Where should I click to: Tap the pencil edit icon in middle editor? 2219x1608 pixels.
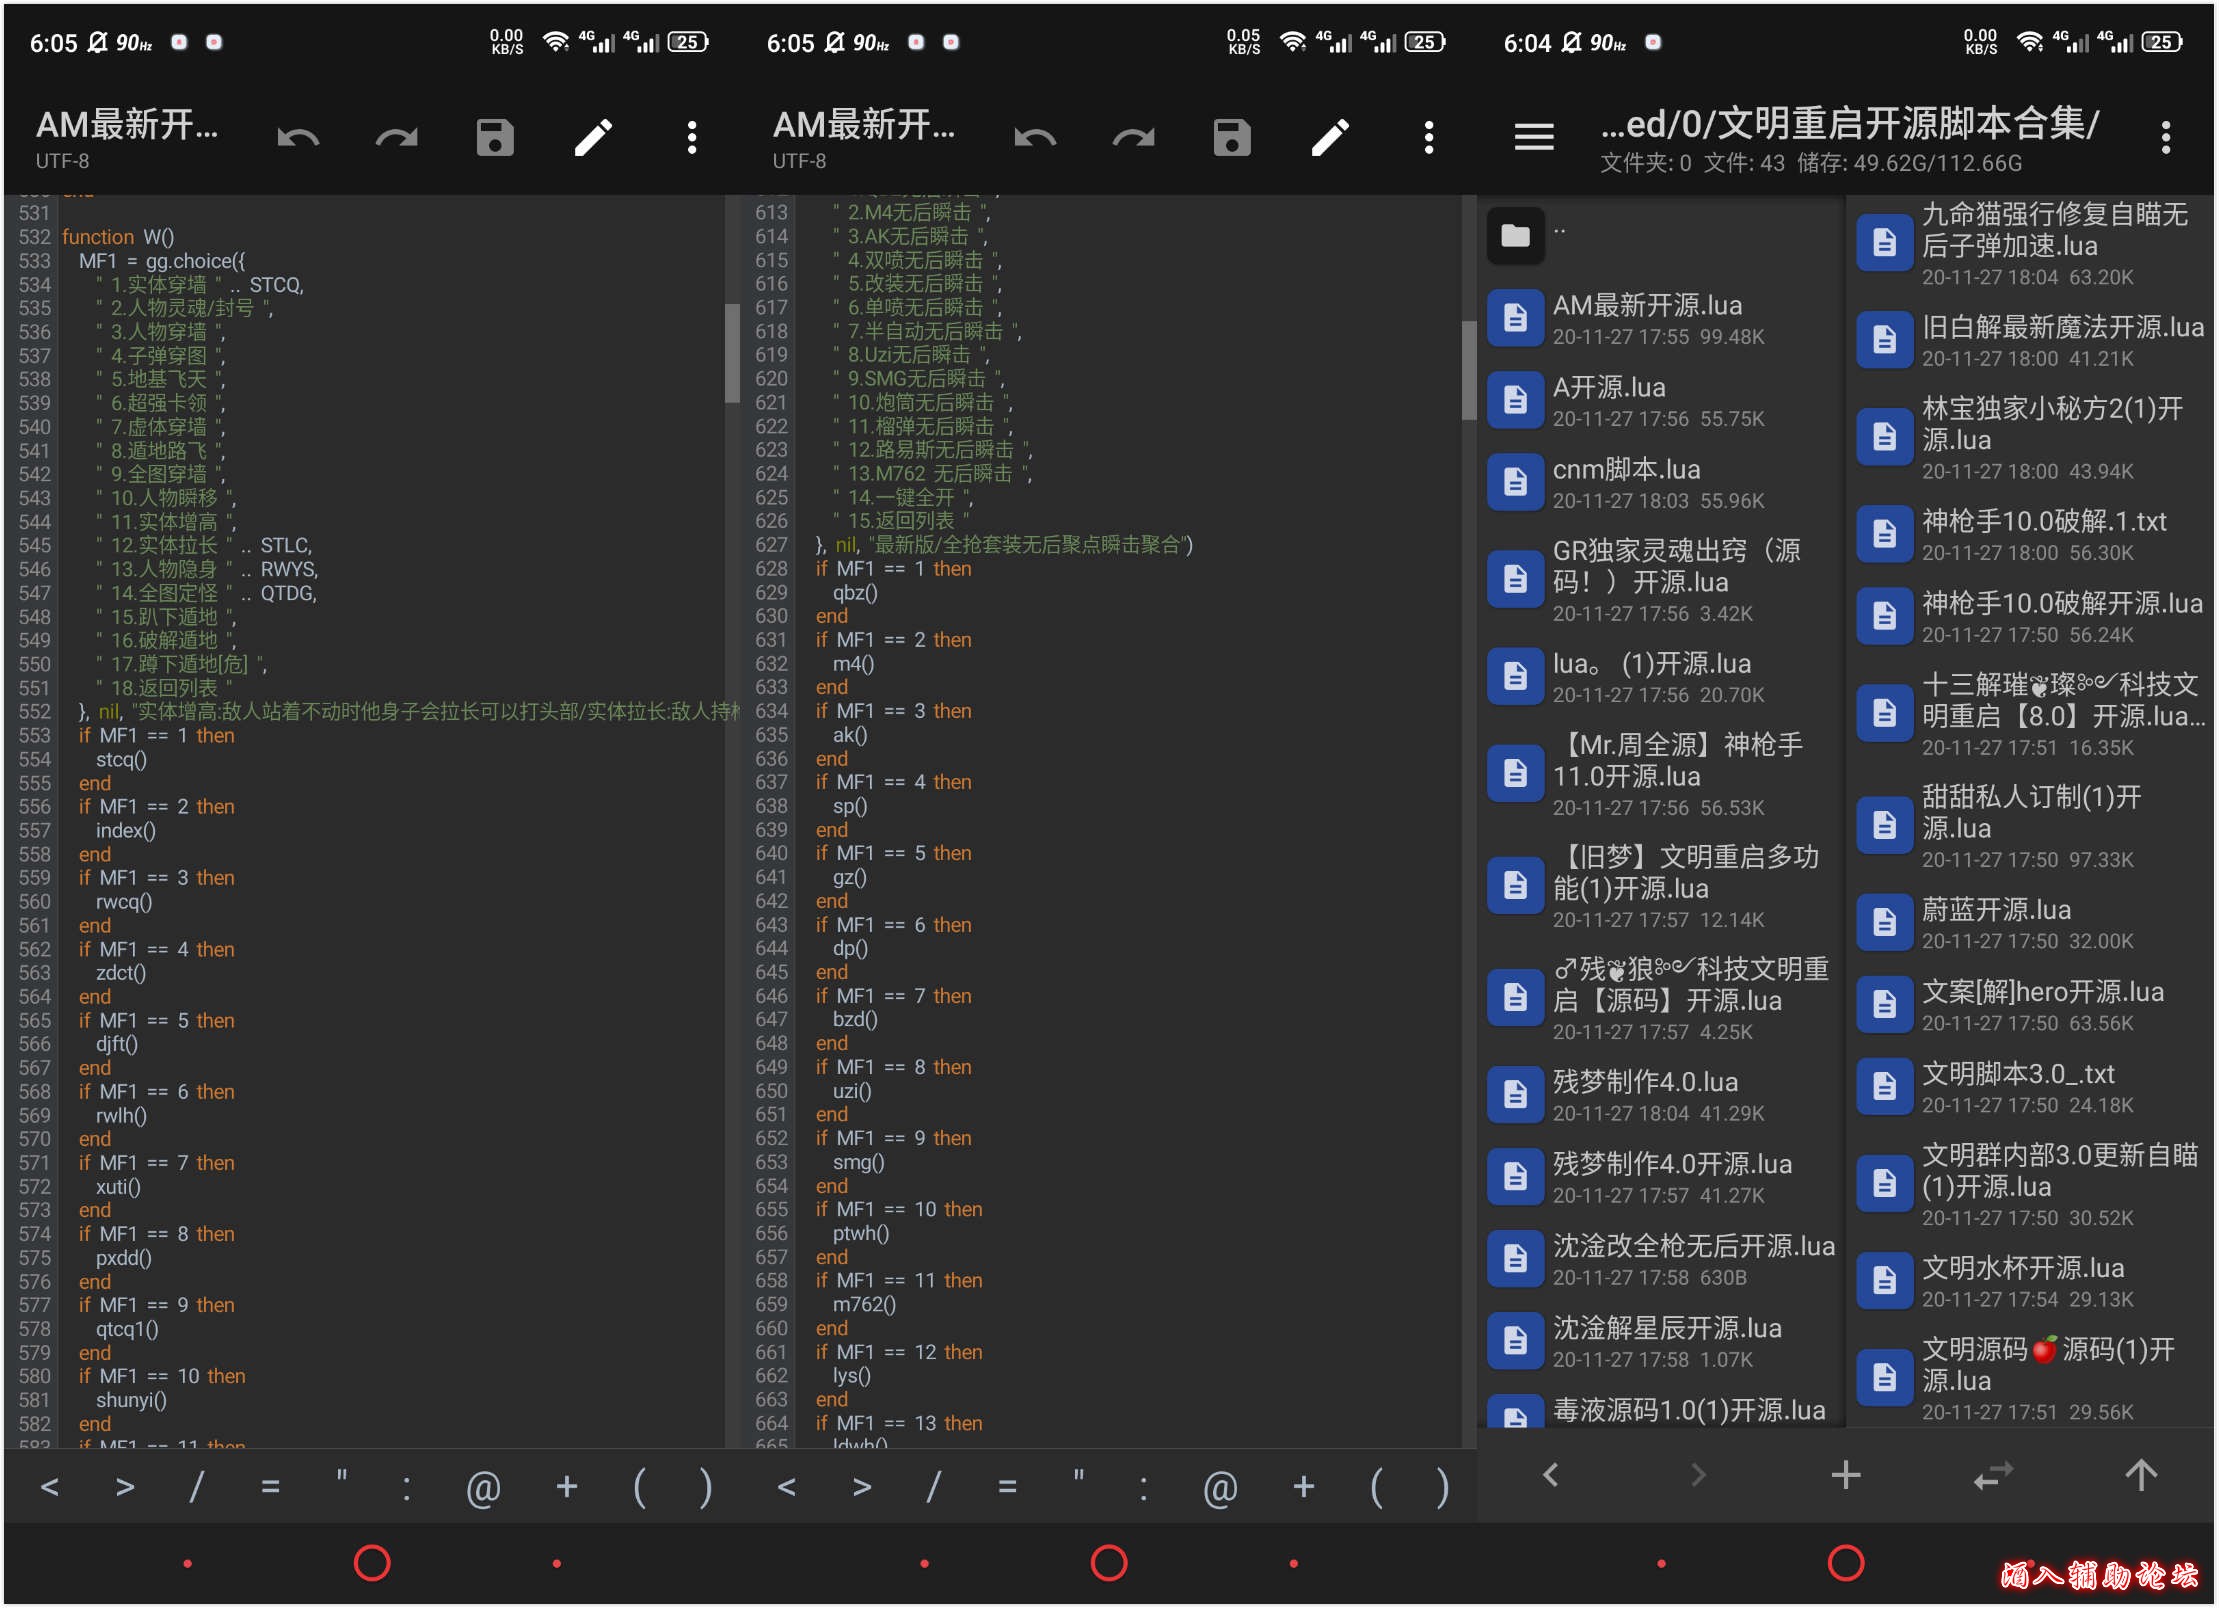[1330, 137]
